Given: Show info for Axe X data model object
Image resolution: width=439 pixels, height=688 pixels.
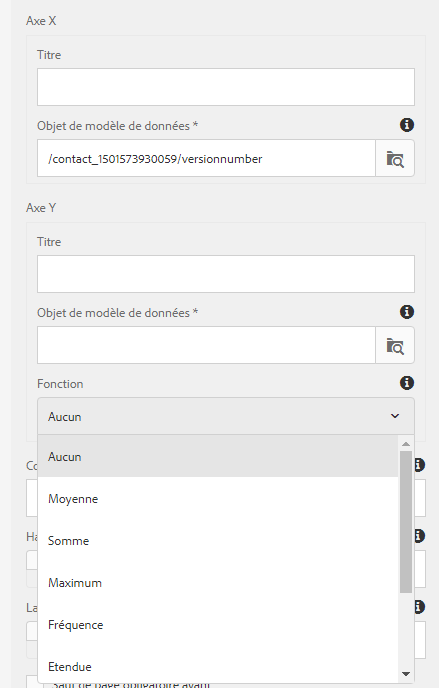Looking at the screenshot, I should click(407, 125).
